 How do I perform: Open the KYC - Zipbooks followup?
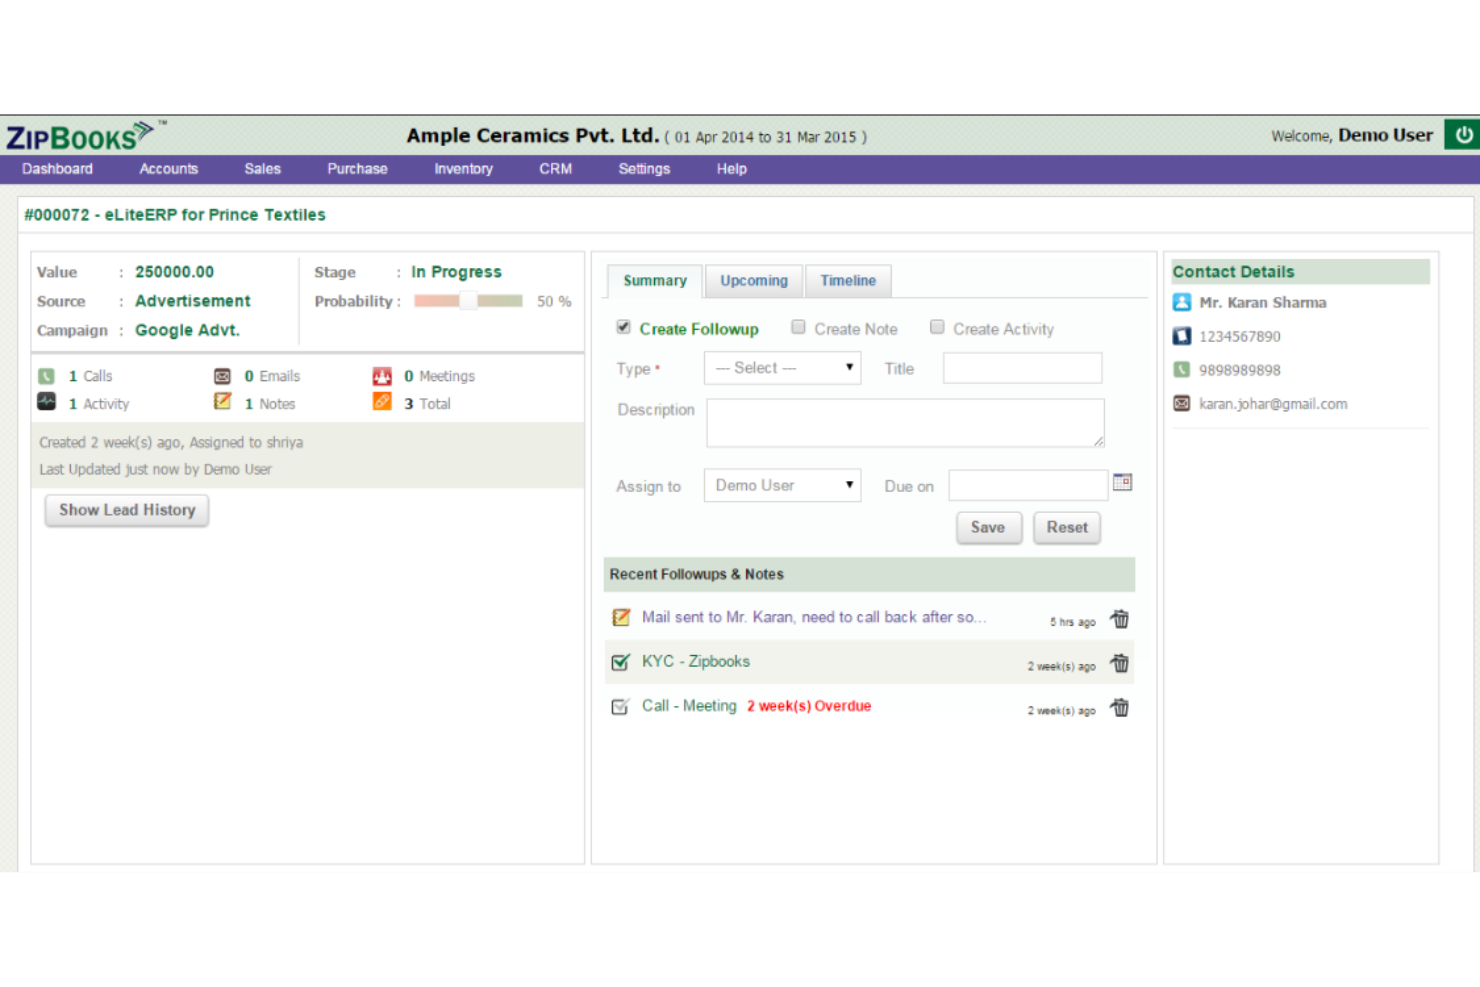[x=696, y=662]
